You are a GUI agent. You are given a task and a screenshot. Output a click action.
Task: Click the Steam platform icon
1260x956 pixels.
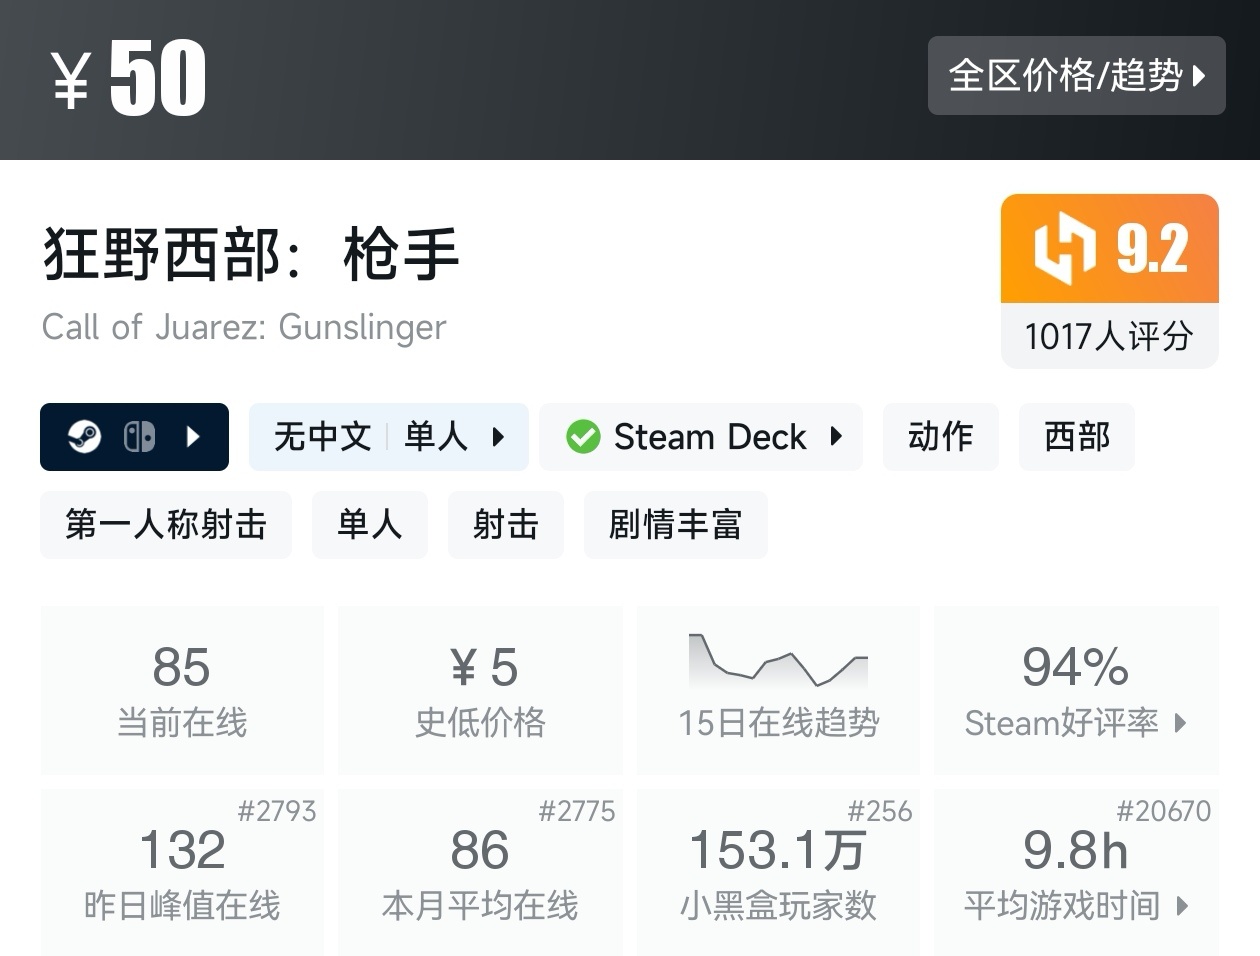[x=84, y=437]
